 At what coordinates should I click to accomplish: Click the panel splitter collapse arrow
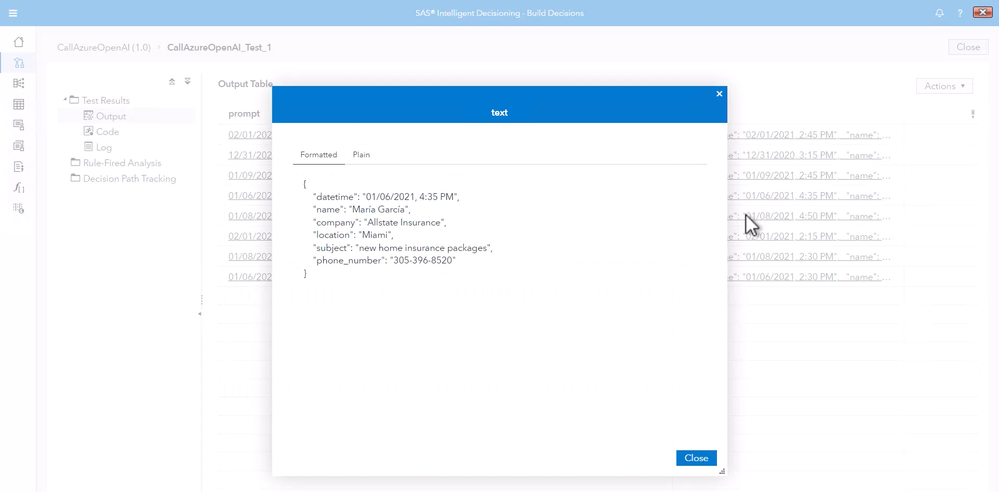coord(199,314)
